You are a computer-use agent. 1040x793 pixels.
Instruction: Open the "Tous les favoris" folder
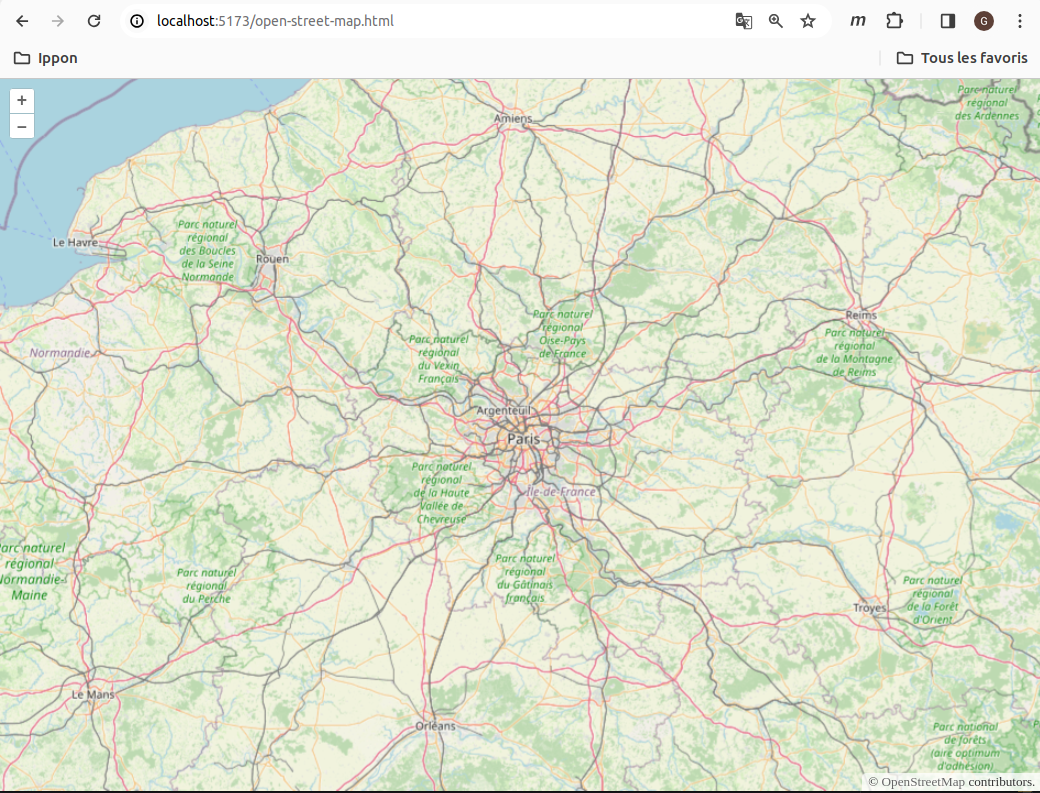tap(963, 58)
